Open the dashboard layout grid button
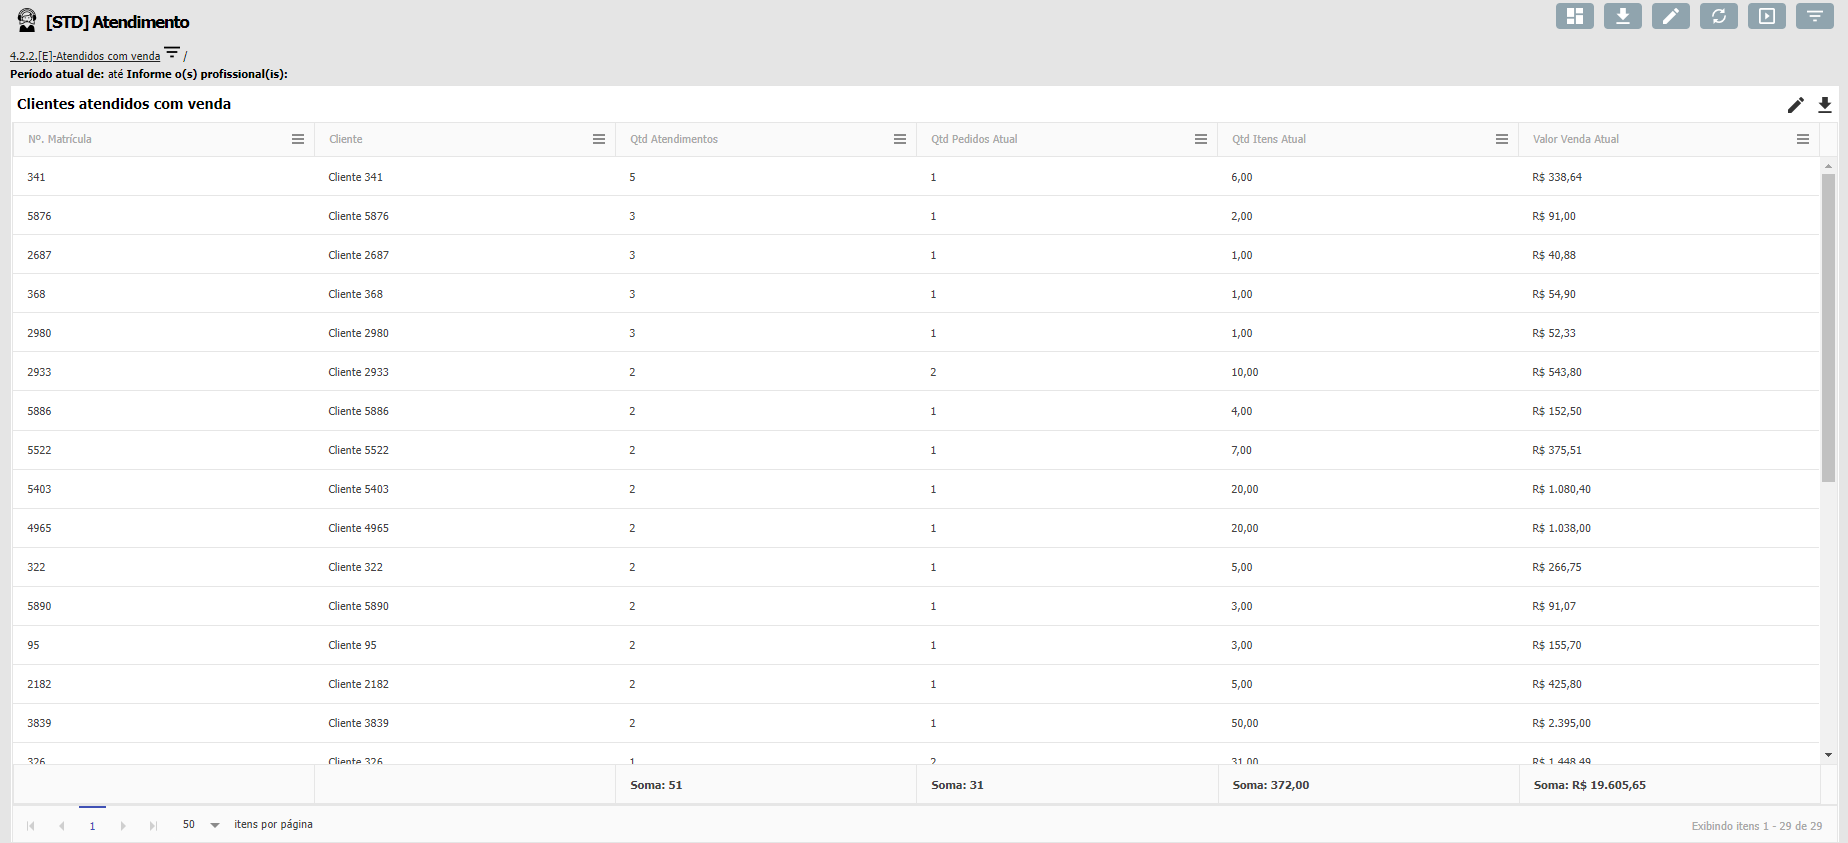The width and height of the screenshot is (1848, 843). click(x=1574, y=16)
